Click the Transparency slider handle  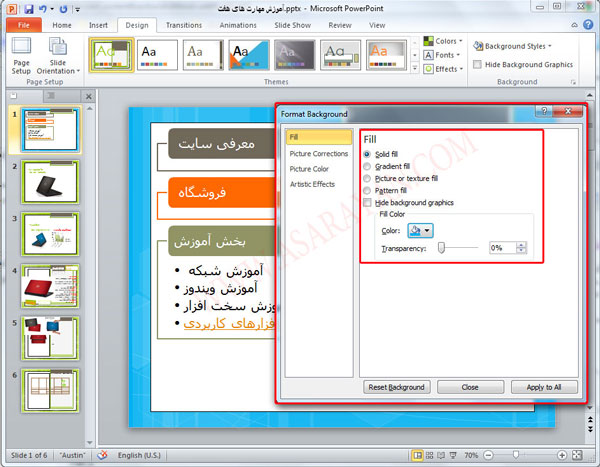tap(442, 247)
